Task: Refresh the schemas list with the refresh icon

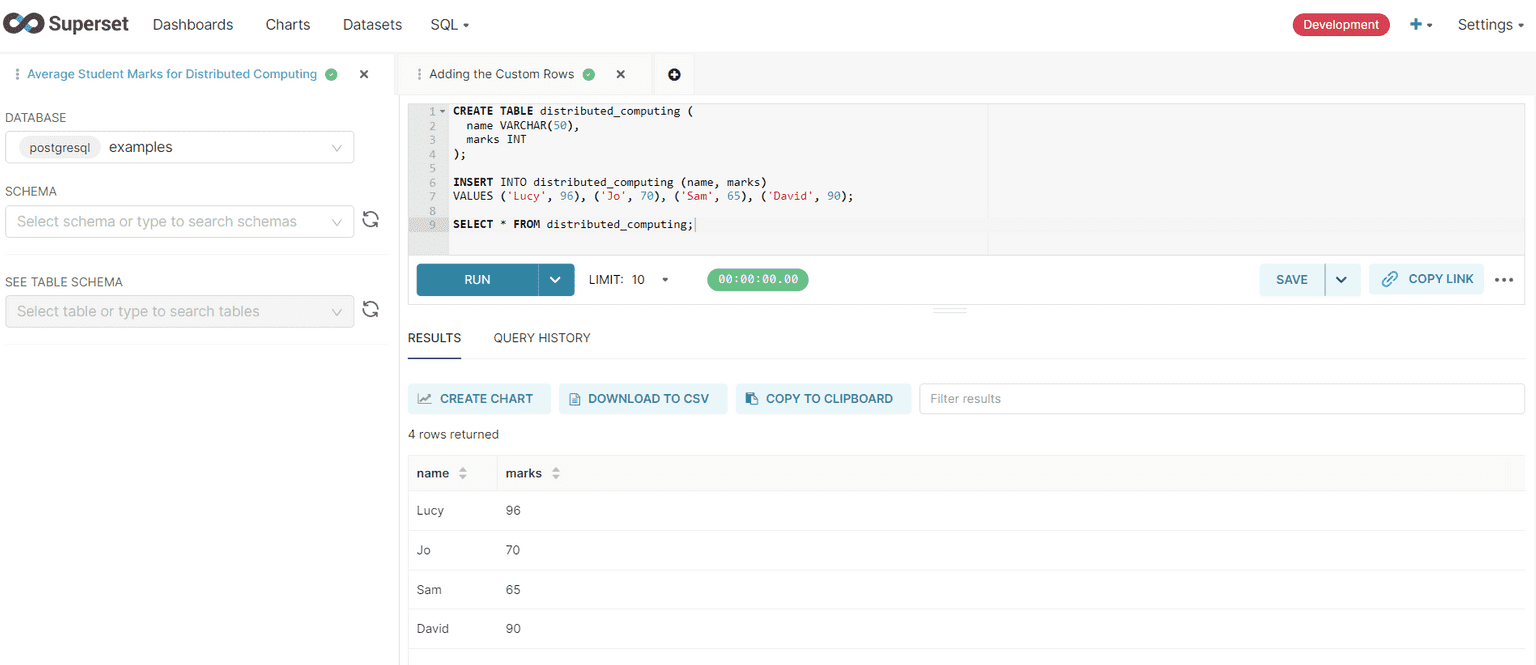Action: coord(370,219)
